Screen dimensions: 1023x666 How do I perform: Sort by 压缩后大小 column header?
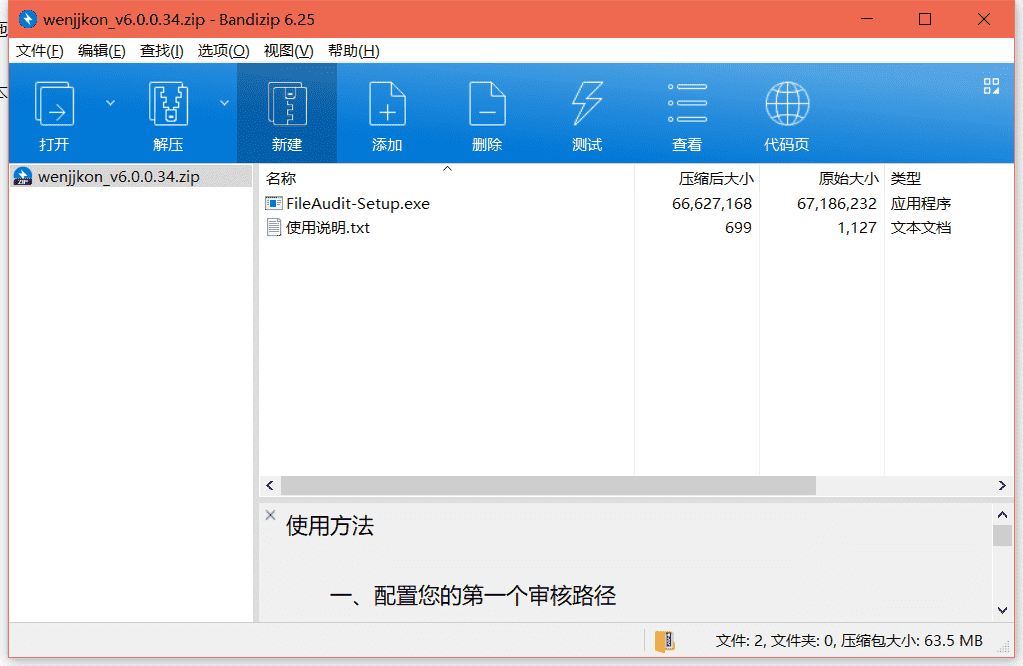coord(697,178)
